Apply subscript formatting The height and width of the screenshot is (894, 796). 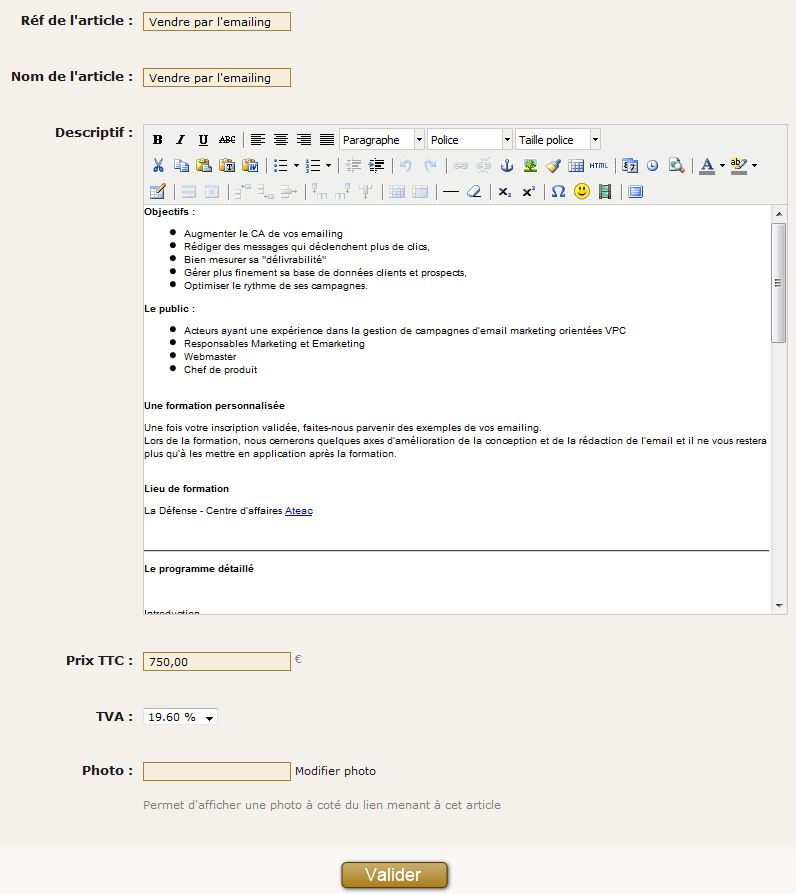(505, 192)
